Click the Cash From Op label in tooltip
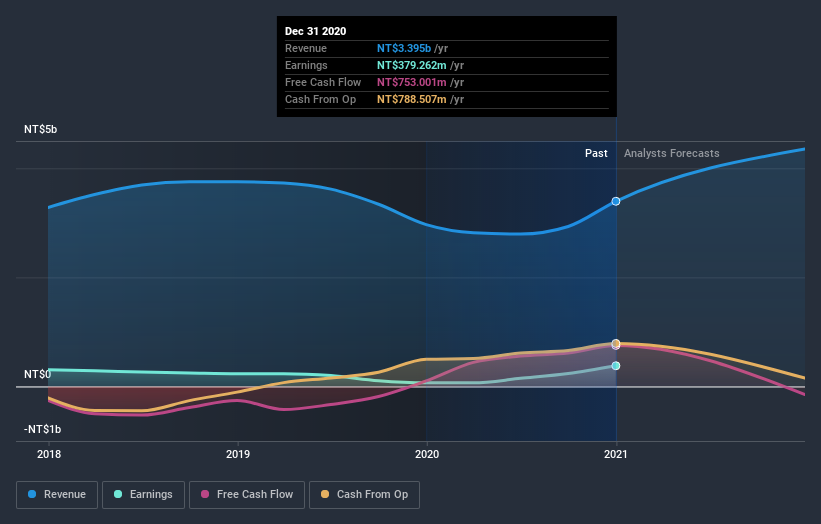This screenshot has width=821, height=524. [x=320, y=99]
